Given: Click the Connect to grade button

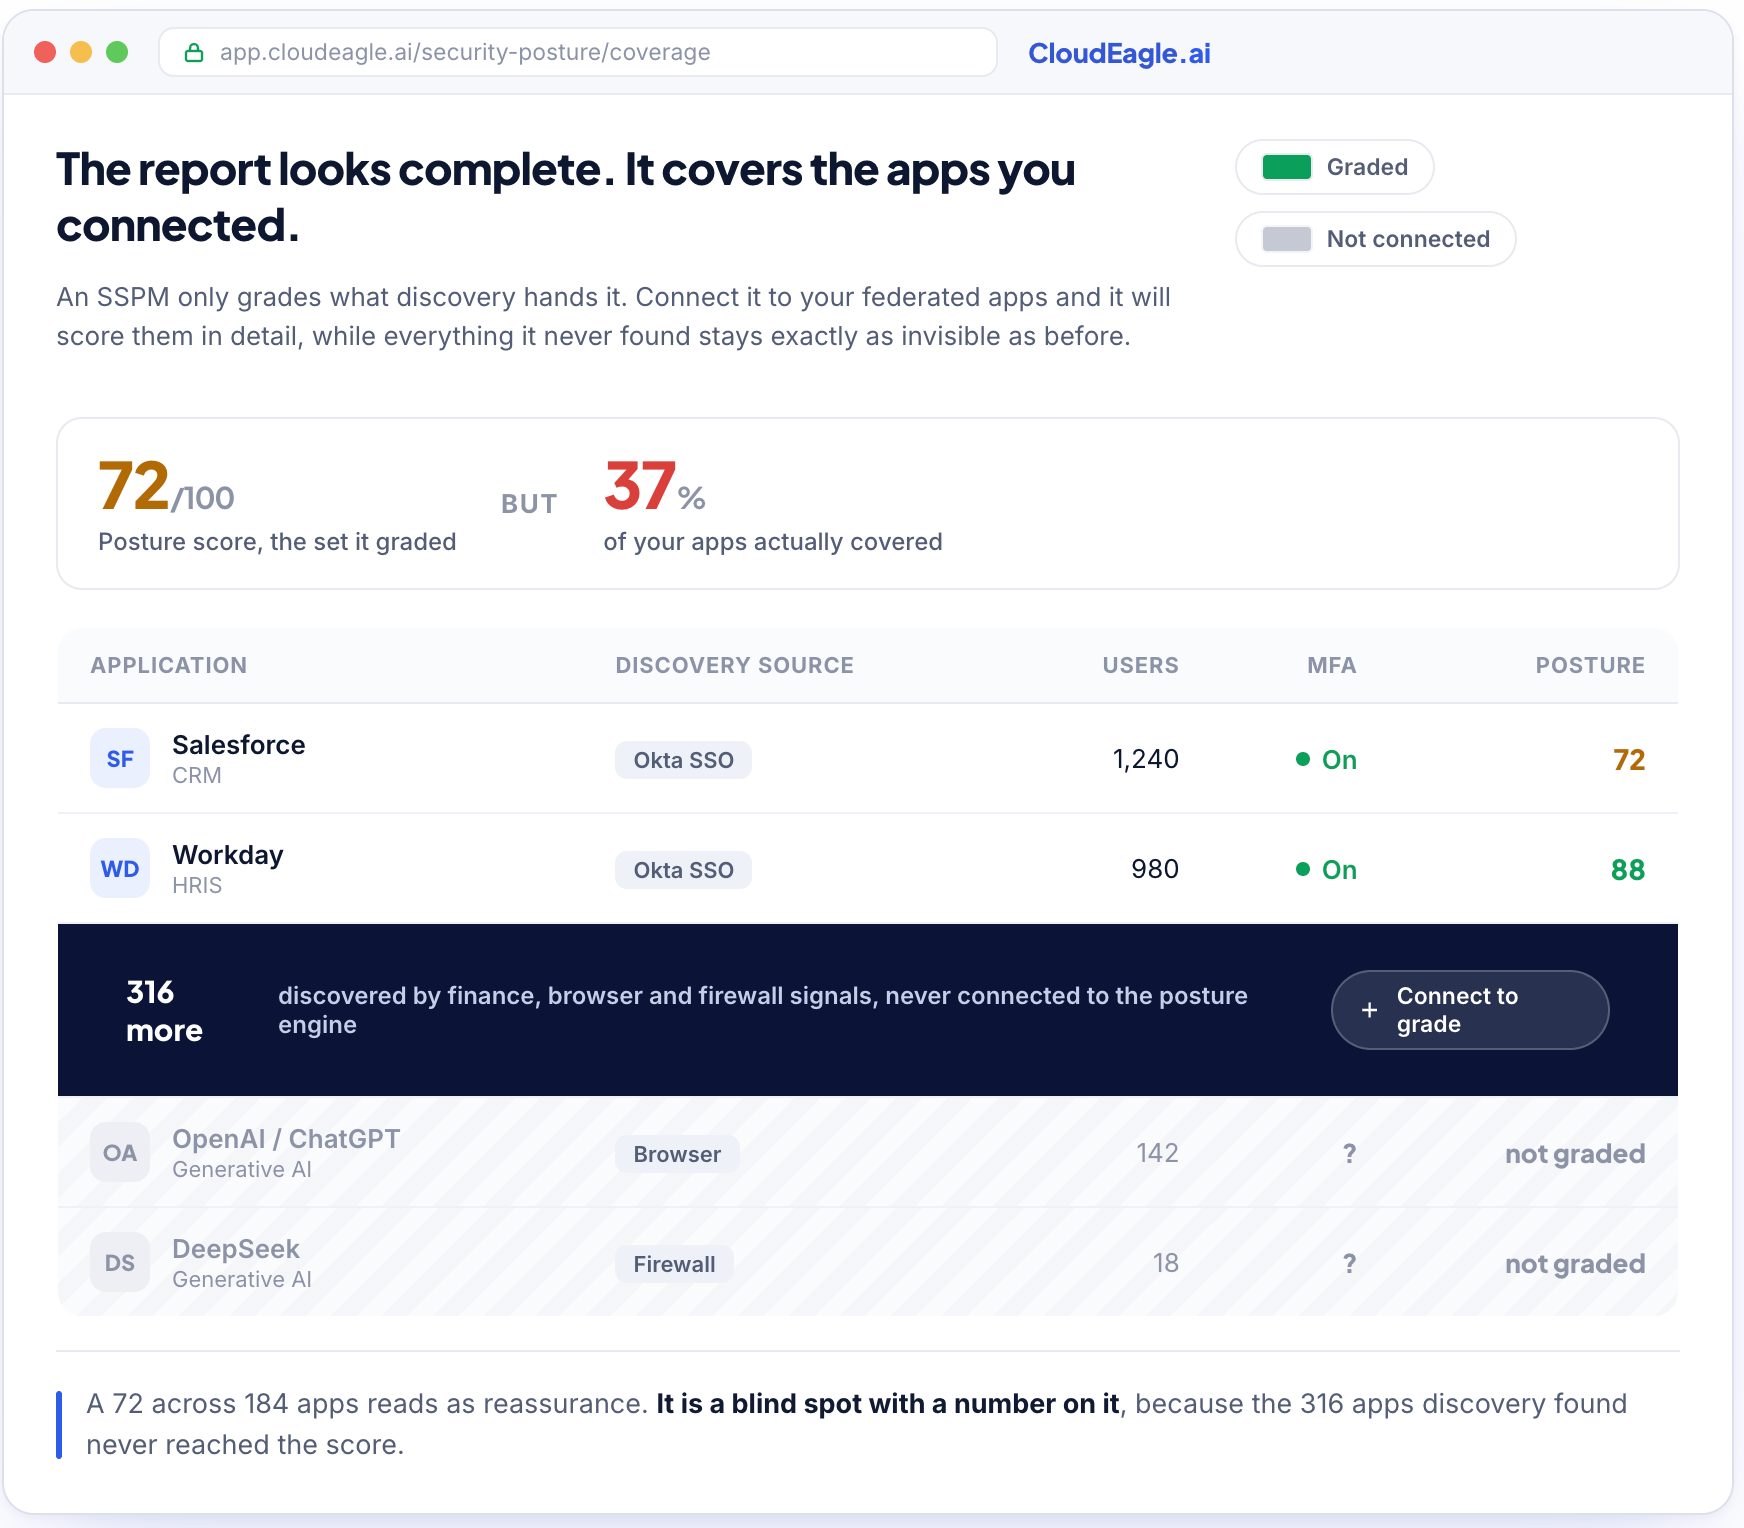Looking at the screenshot, I should tap(1470, 1010).
